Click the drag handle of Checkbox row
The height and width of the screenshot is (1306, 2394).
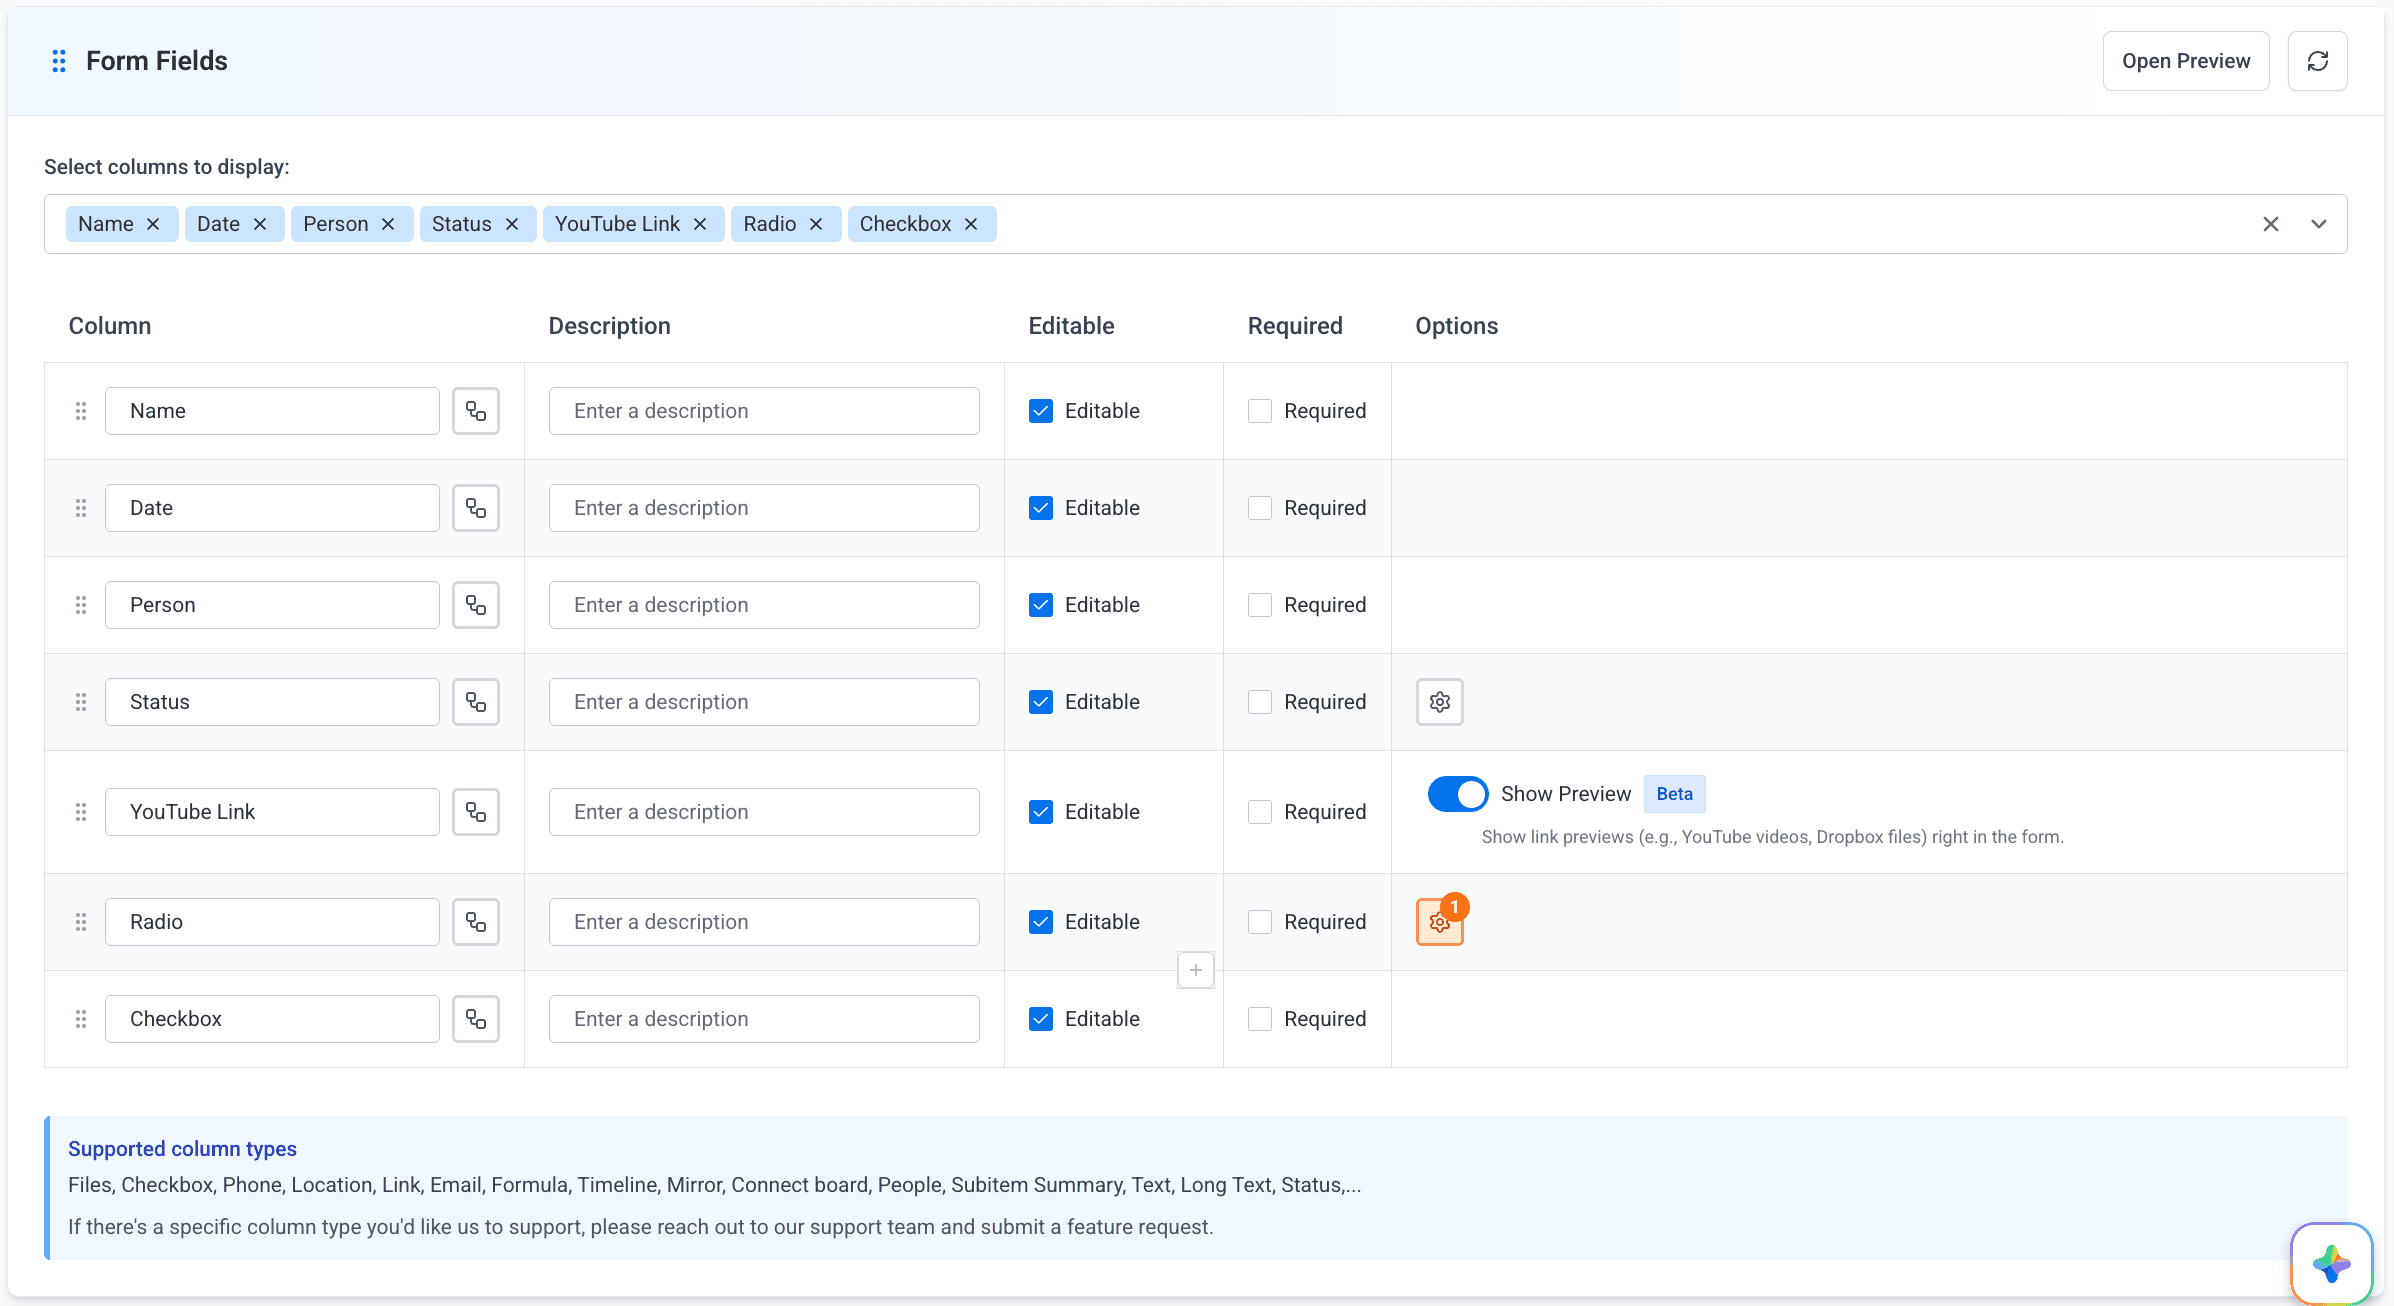[x=81, y=1019]
